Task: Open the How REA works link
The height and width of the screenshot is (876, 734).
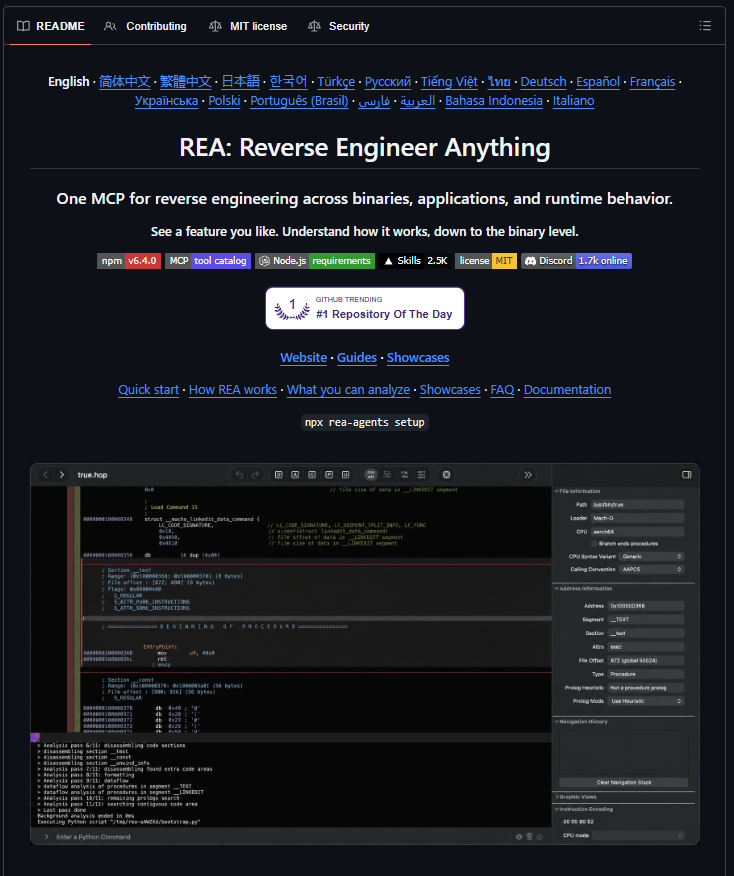Action: (233, 389)
